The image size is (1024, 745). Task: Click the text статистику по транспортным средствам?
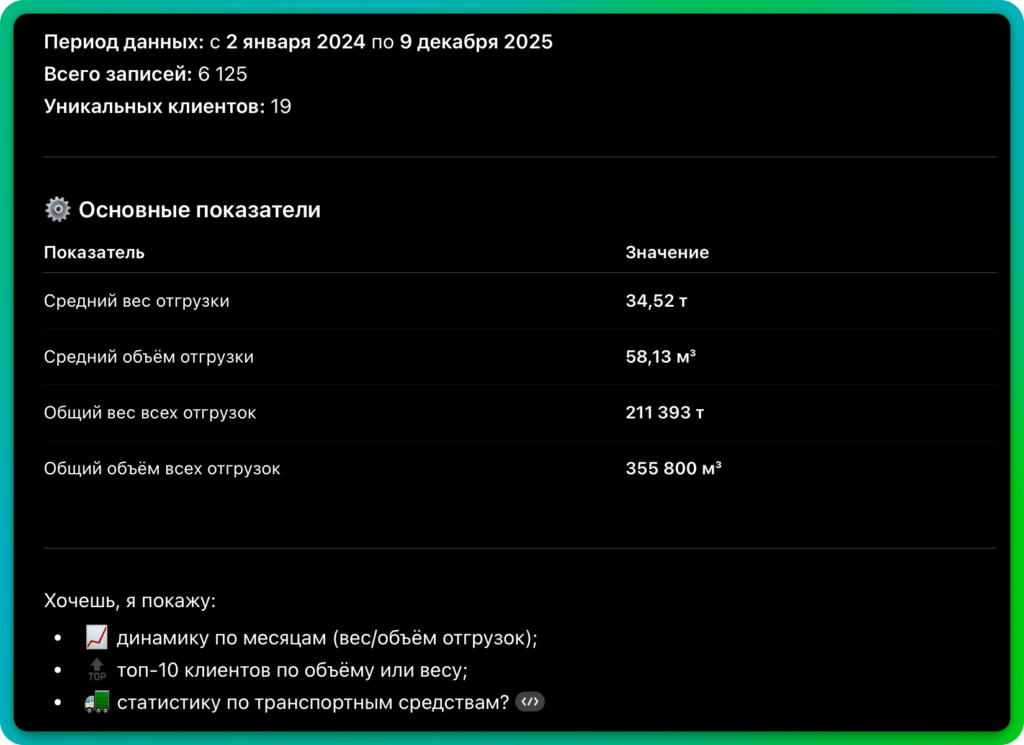313,703
